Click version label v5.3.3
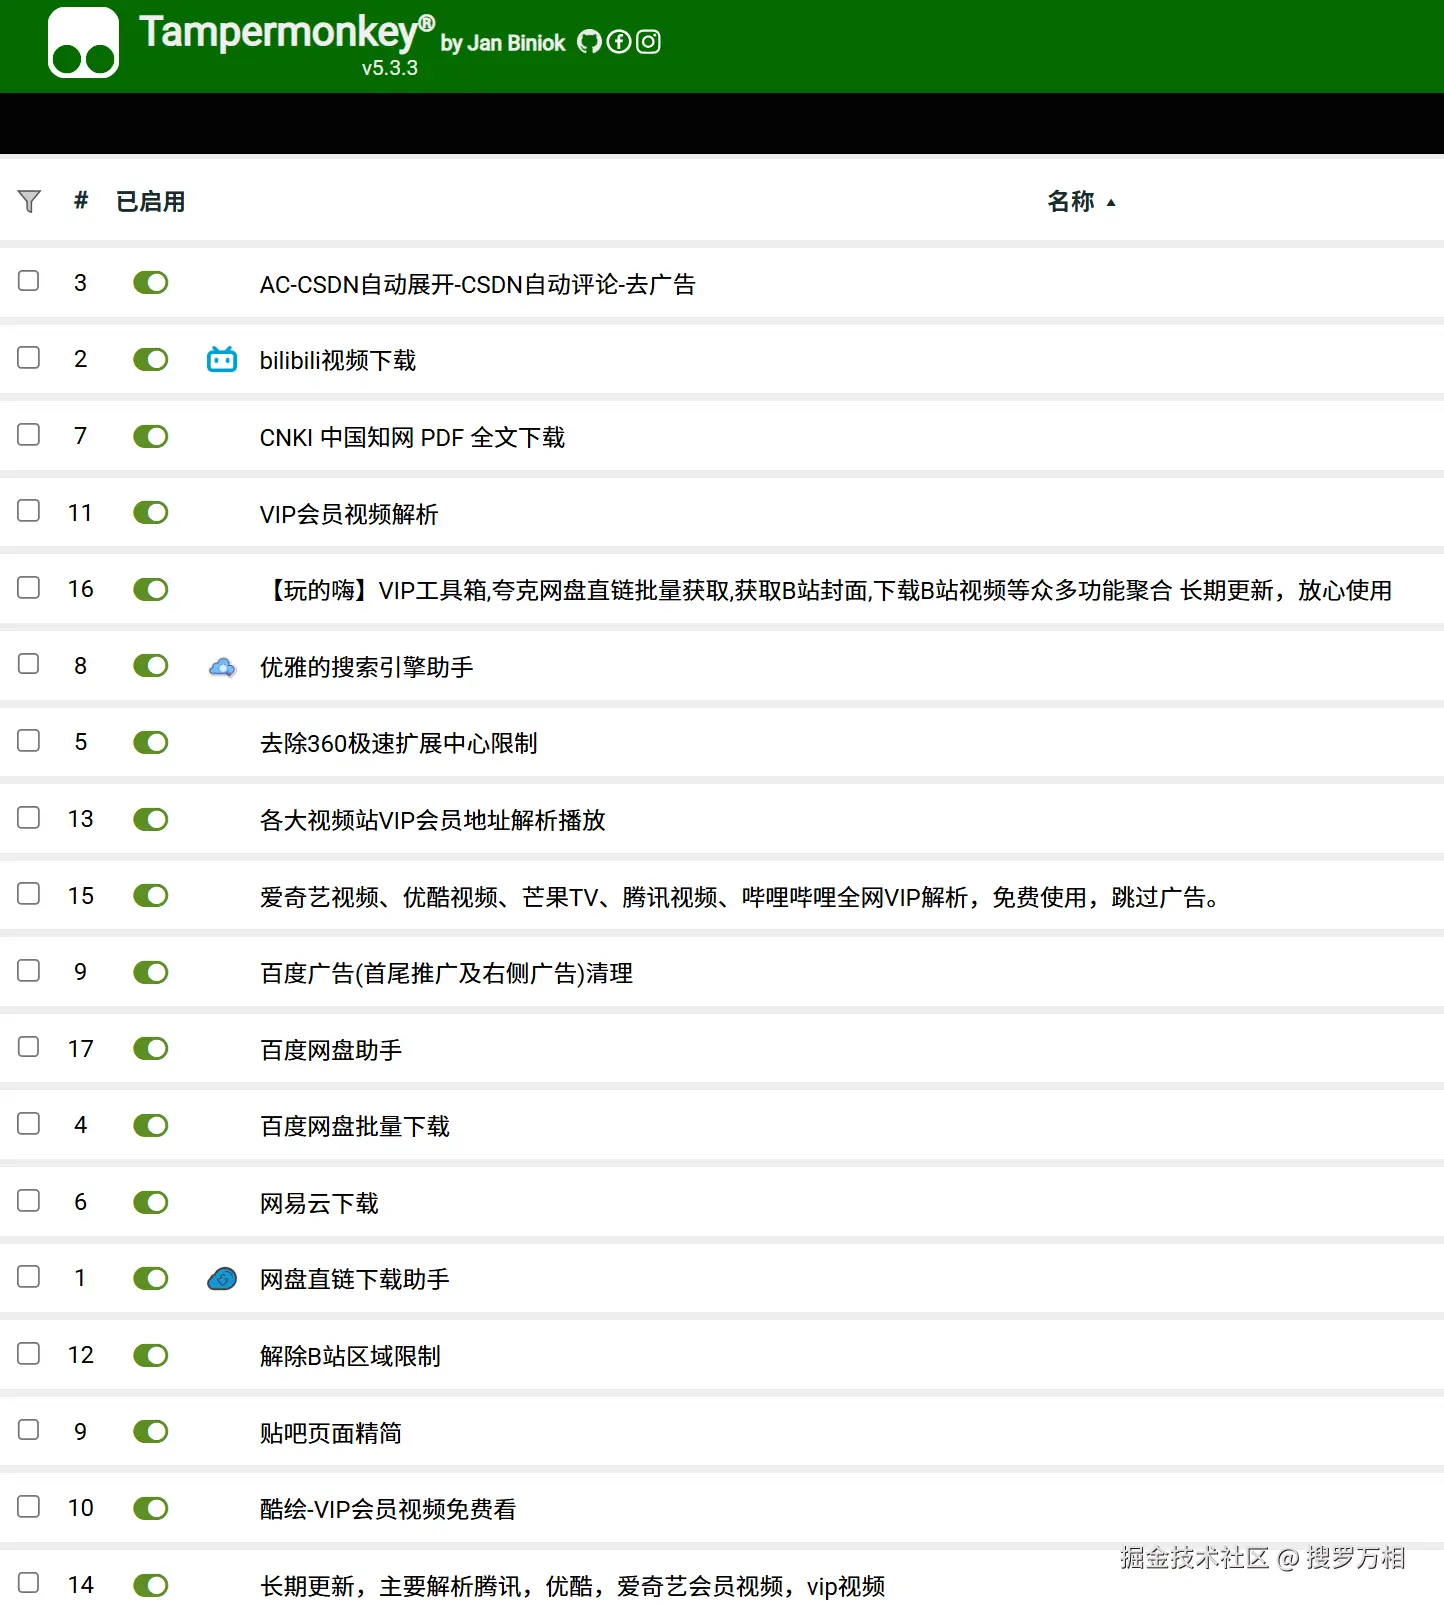The image size is (1444, 1610). coord(390,68)
